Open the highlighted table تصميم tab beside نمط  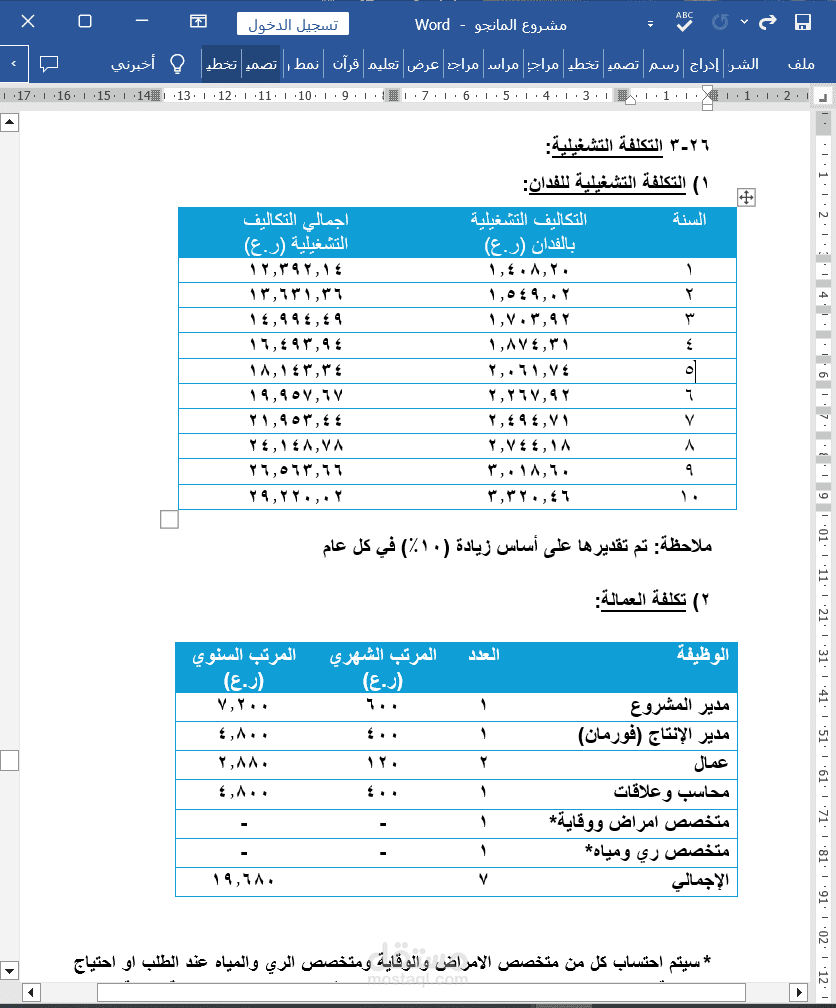click(x=261, y=64)
